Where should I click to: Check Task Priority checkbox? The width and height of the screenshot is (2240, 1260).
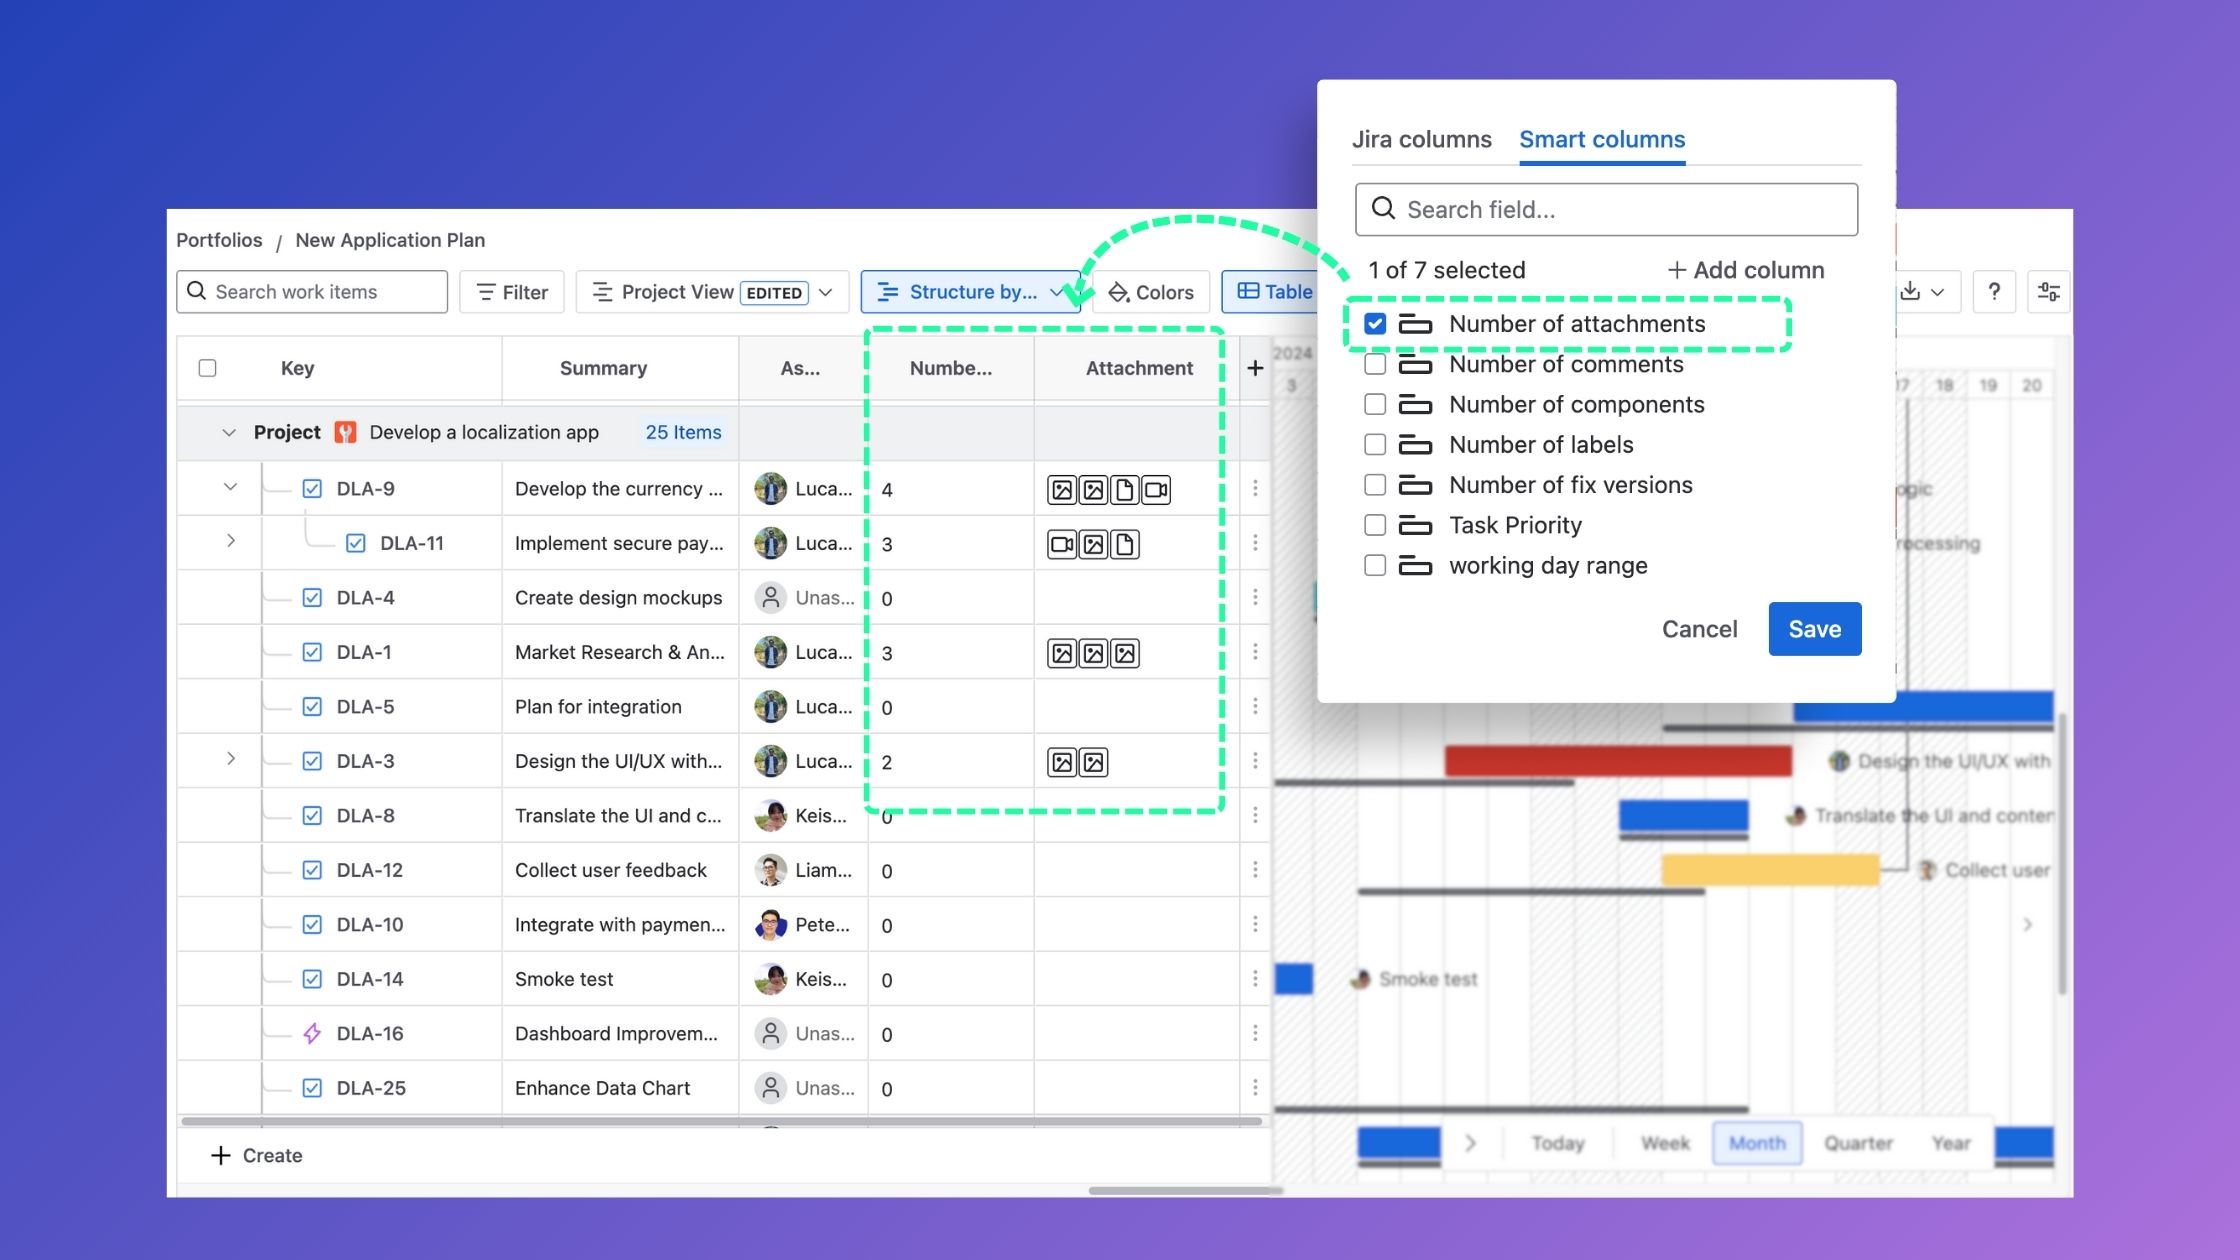click(1375, 525)
